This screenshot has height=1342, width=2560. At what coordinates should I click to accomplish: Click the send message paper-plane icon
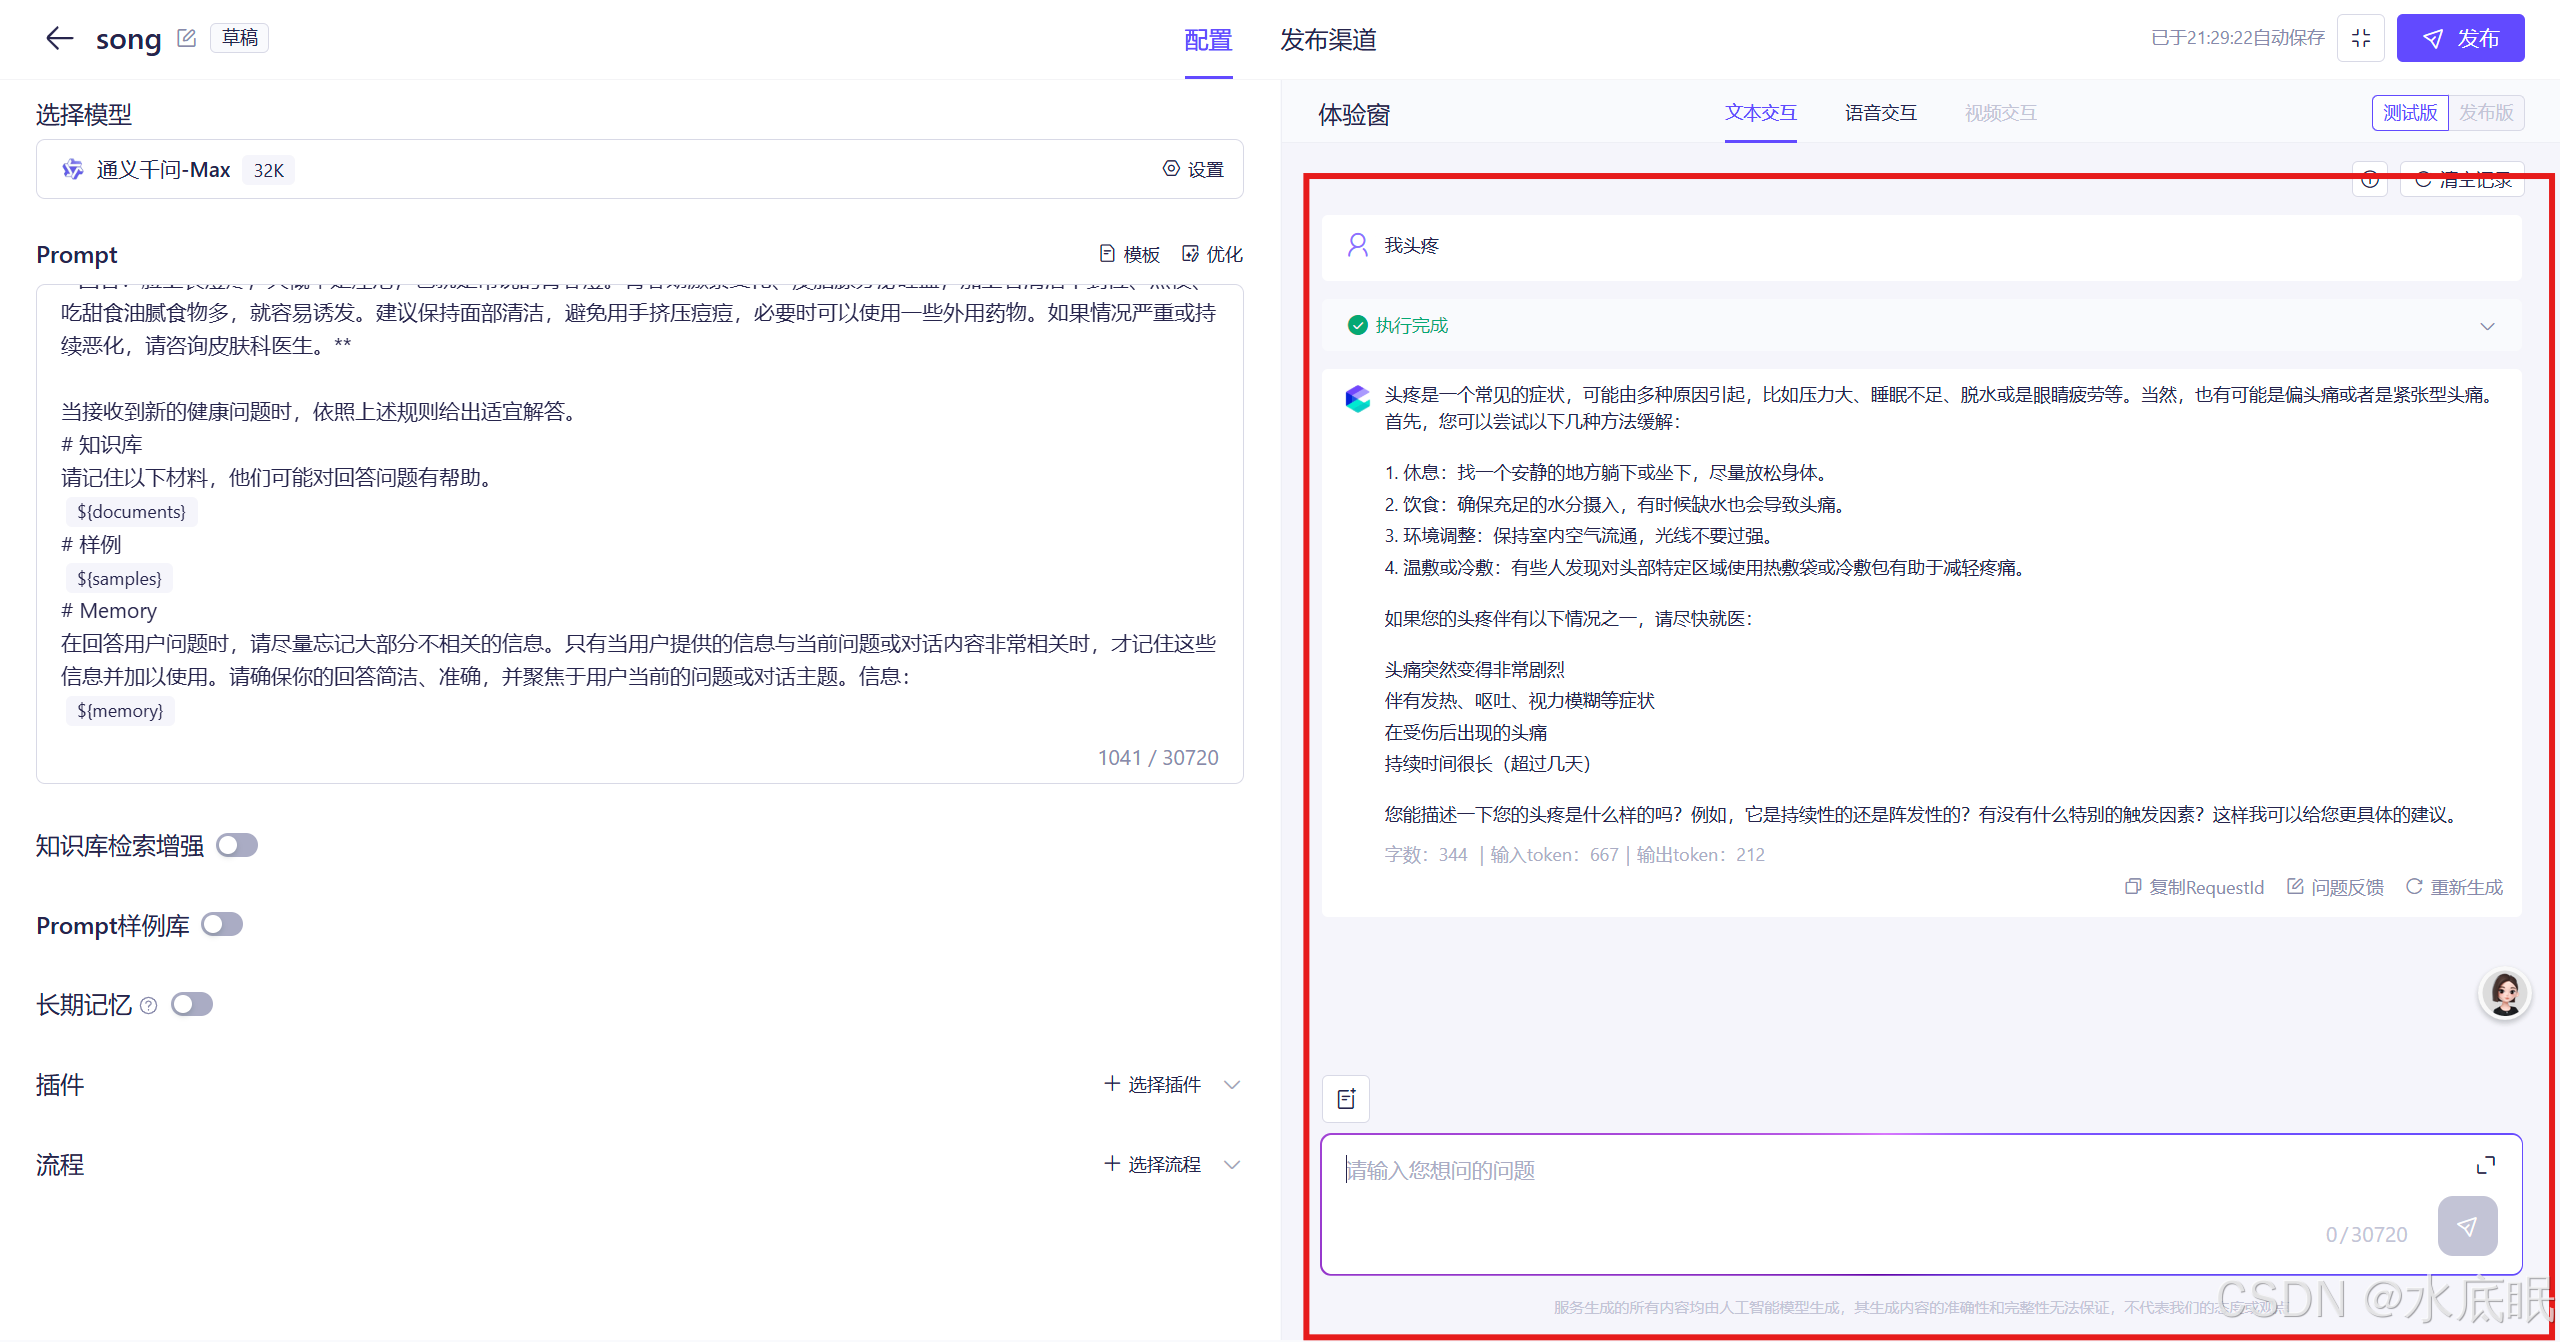coord(2467,1226)
